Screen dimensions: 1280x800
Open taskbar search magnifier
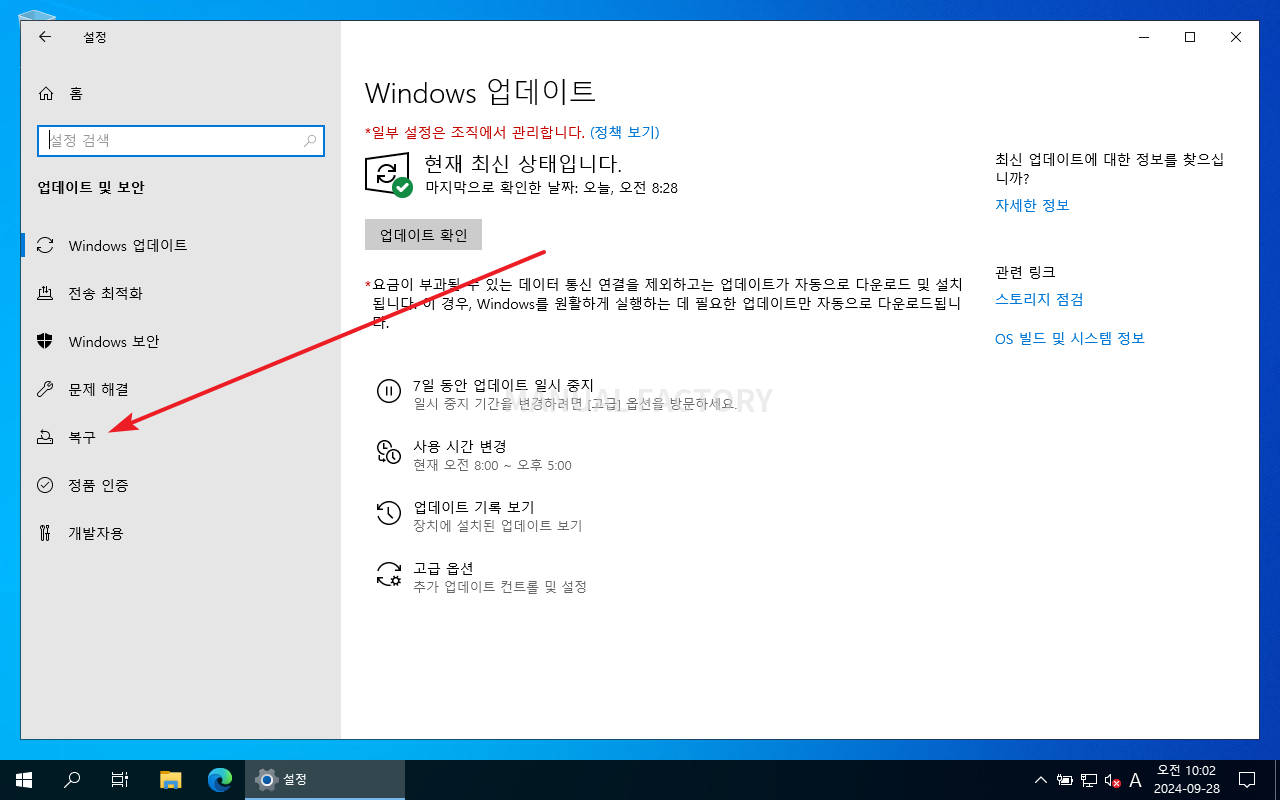coord(72,779)
